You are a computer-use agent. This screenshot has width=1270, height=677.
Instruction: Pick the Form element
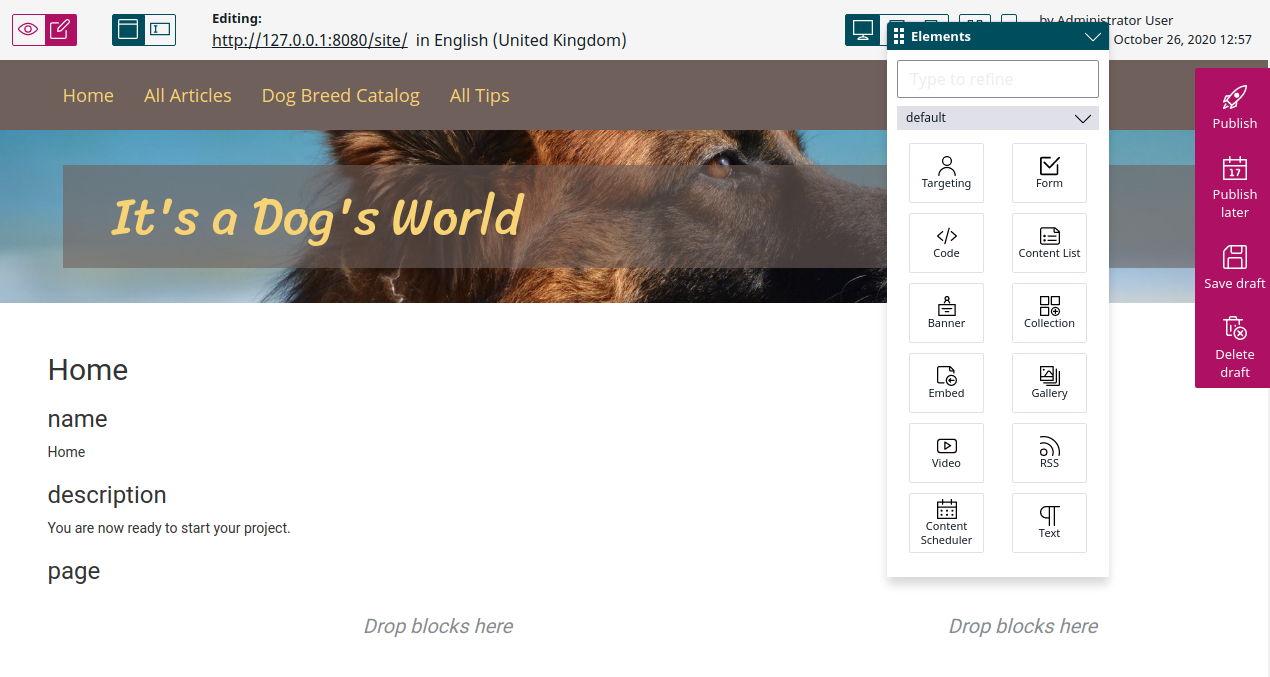pos(1049,173)
